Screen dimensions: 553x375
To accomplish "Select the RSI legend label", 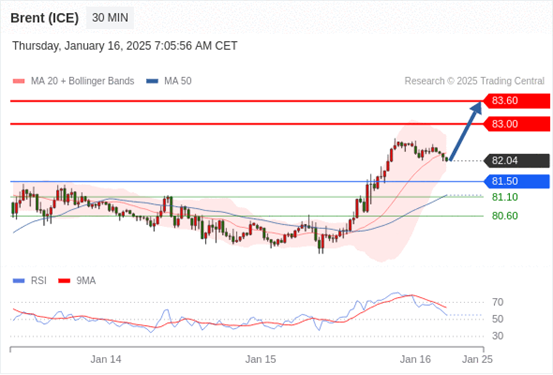I will tap(38, 281).
